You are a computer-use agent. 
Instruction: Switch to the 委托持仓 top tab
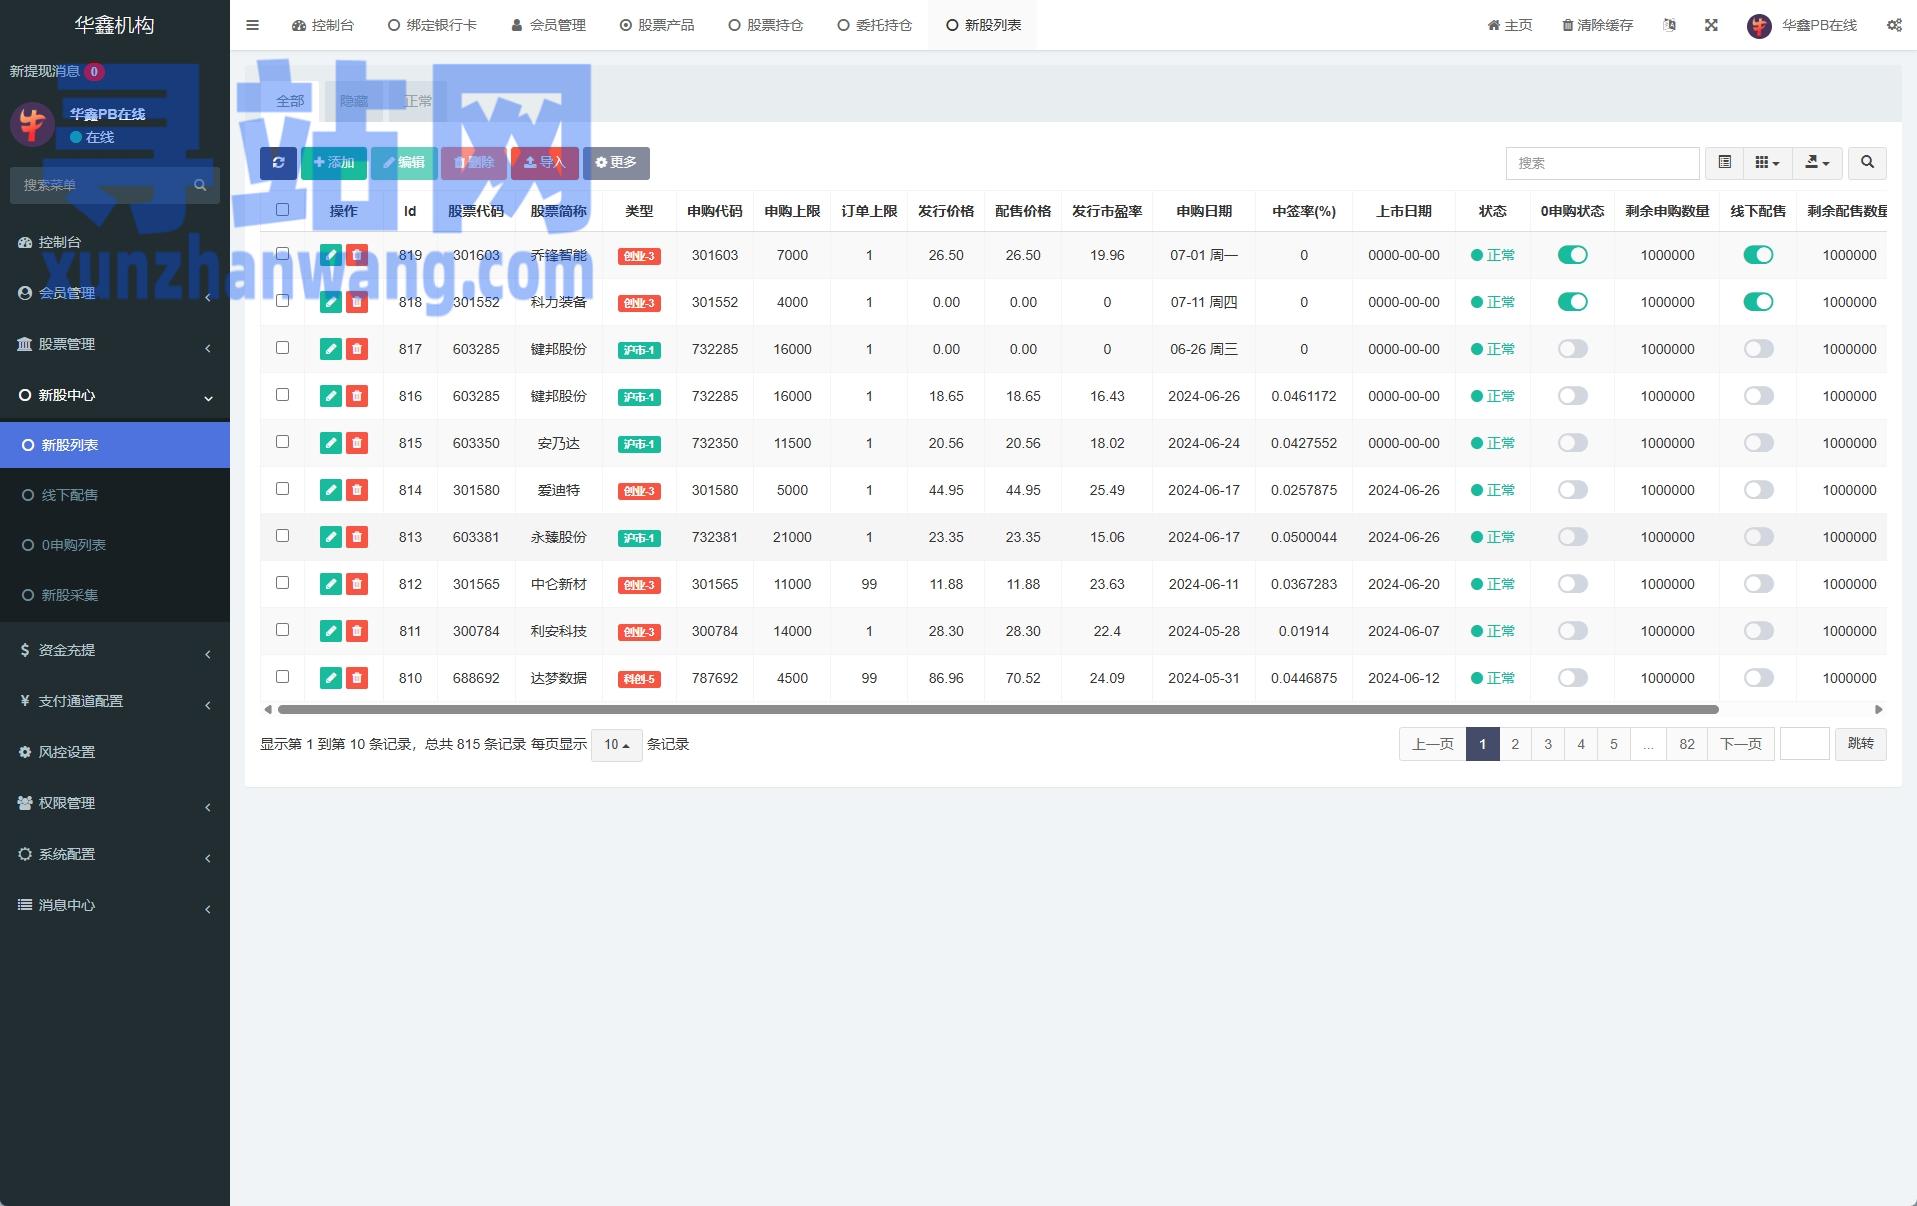pyautogui.click(x=875, y=25)
